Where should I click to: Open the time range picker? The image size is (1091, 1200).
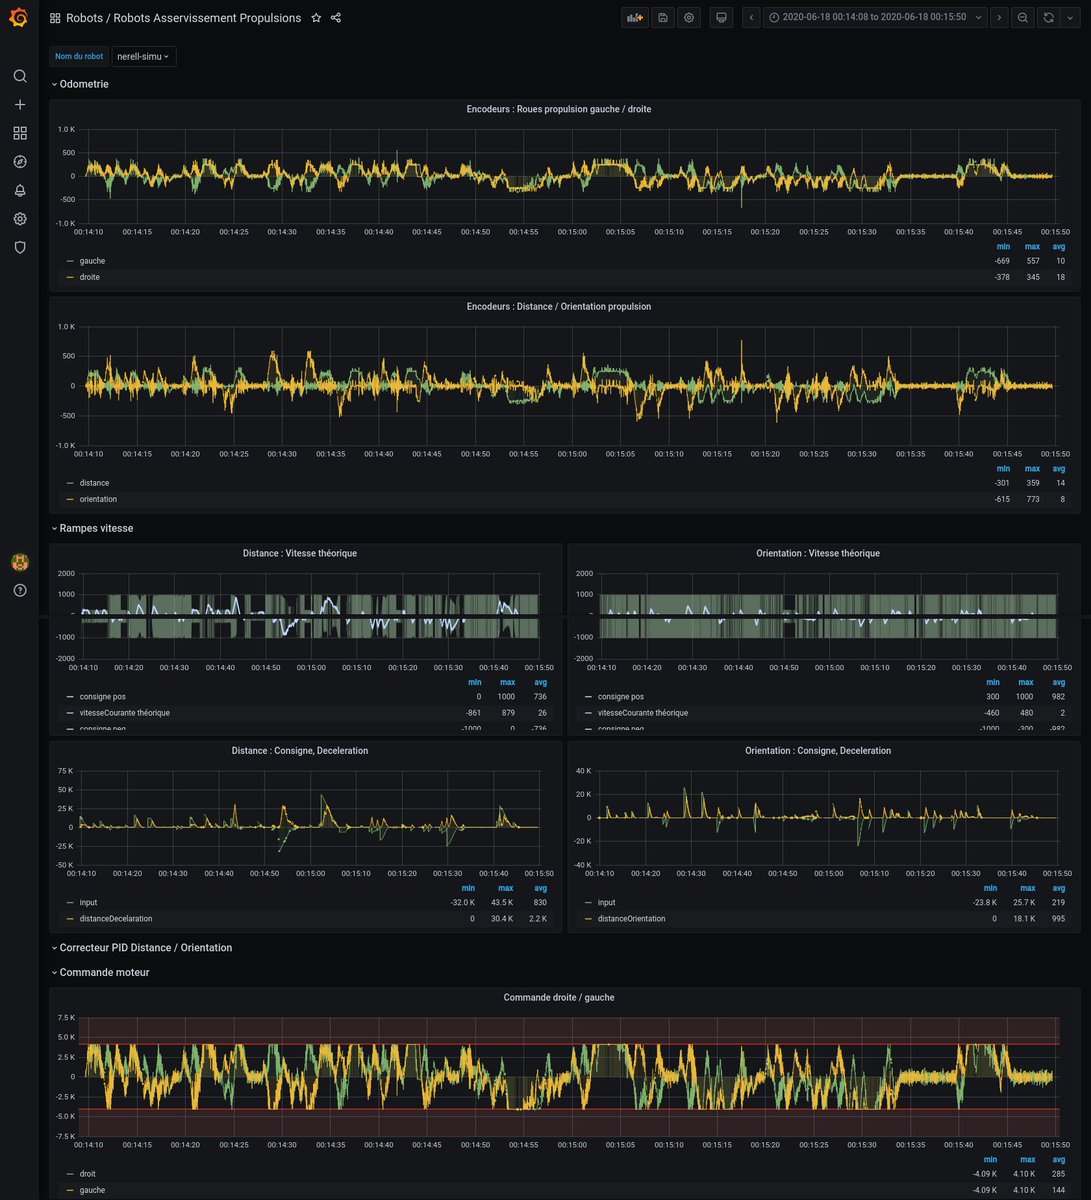(x=875, y=17)
